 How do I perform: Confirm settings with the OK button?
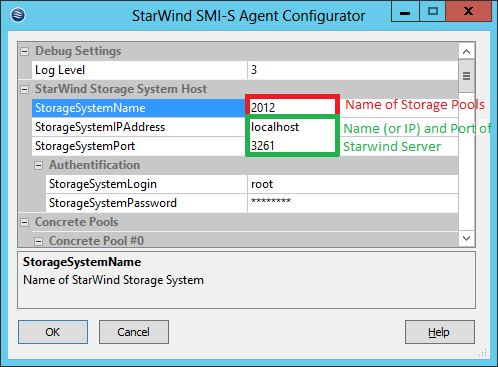coord(53,332)
